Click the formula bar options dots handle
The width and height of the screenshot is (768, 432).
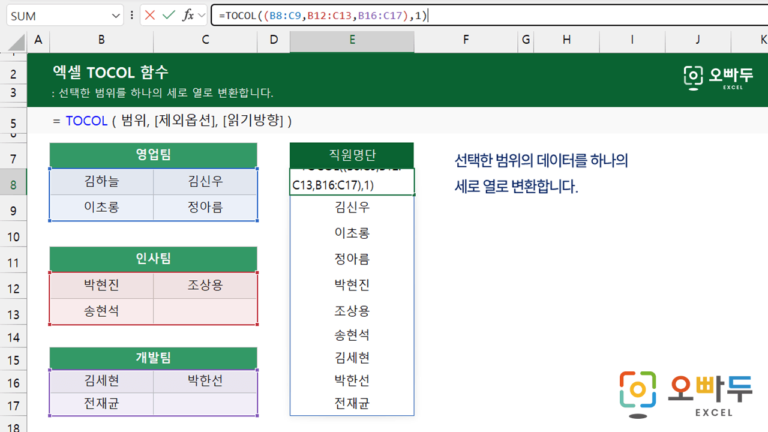click(x=132, y=16)
